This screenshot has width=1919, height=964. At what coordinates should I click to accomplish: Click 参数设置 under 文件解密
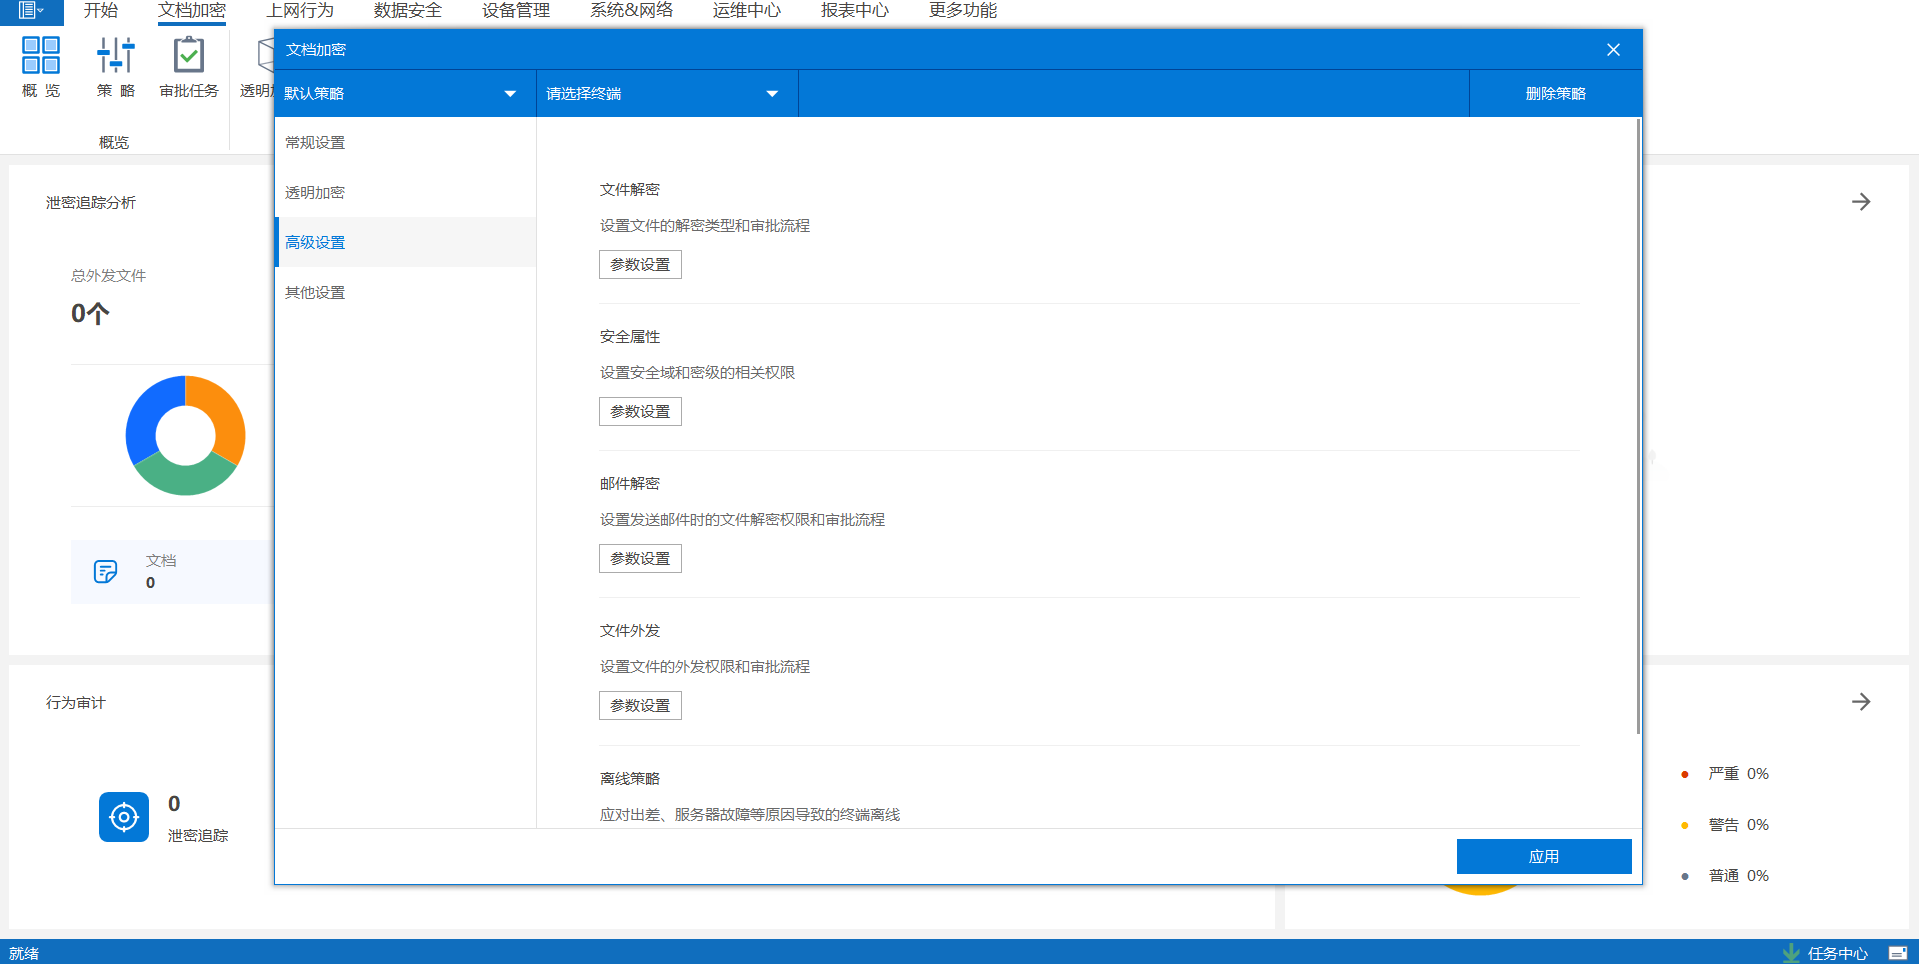pos(640,265)
